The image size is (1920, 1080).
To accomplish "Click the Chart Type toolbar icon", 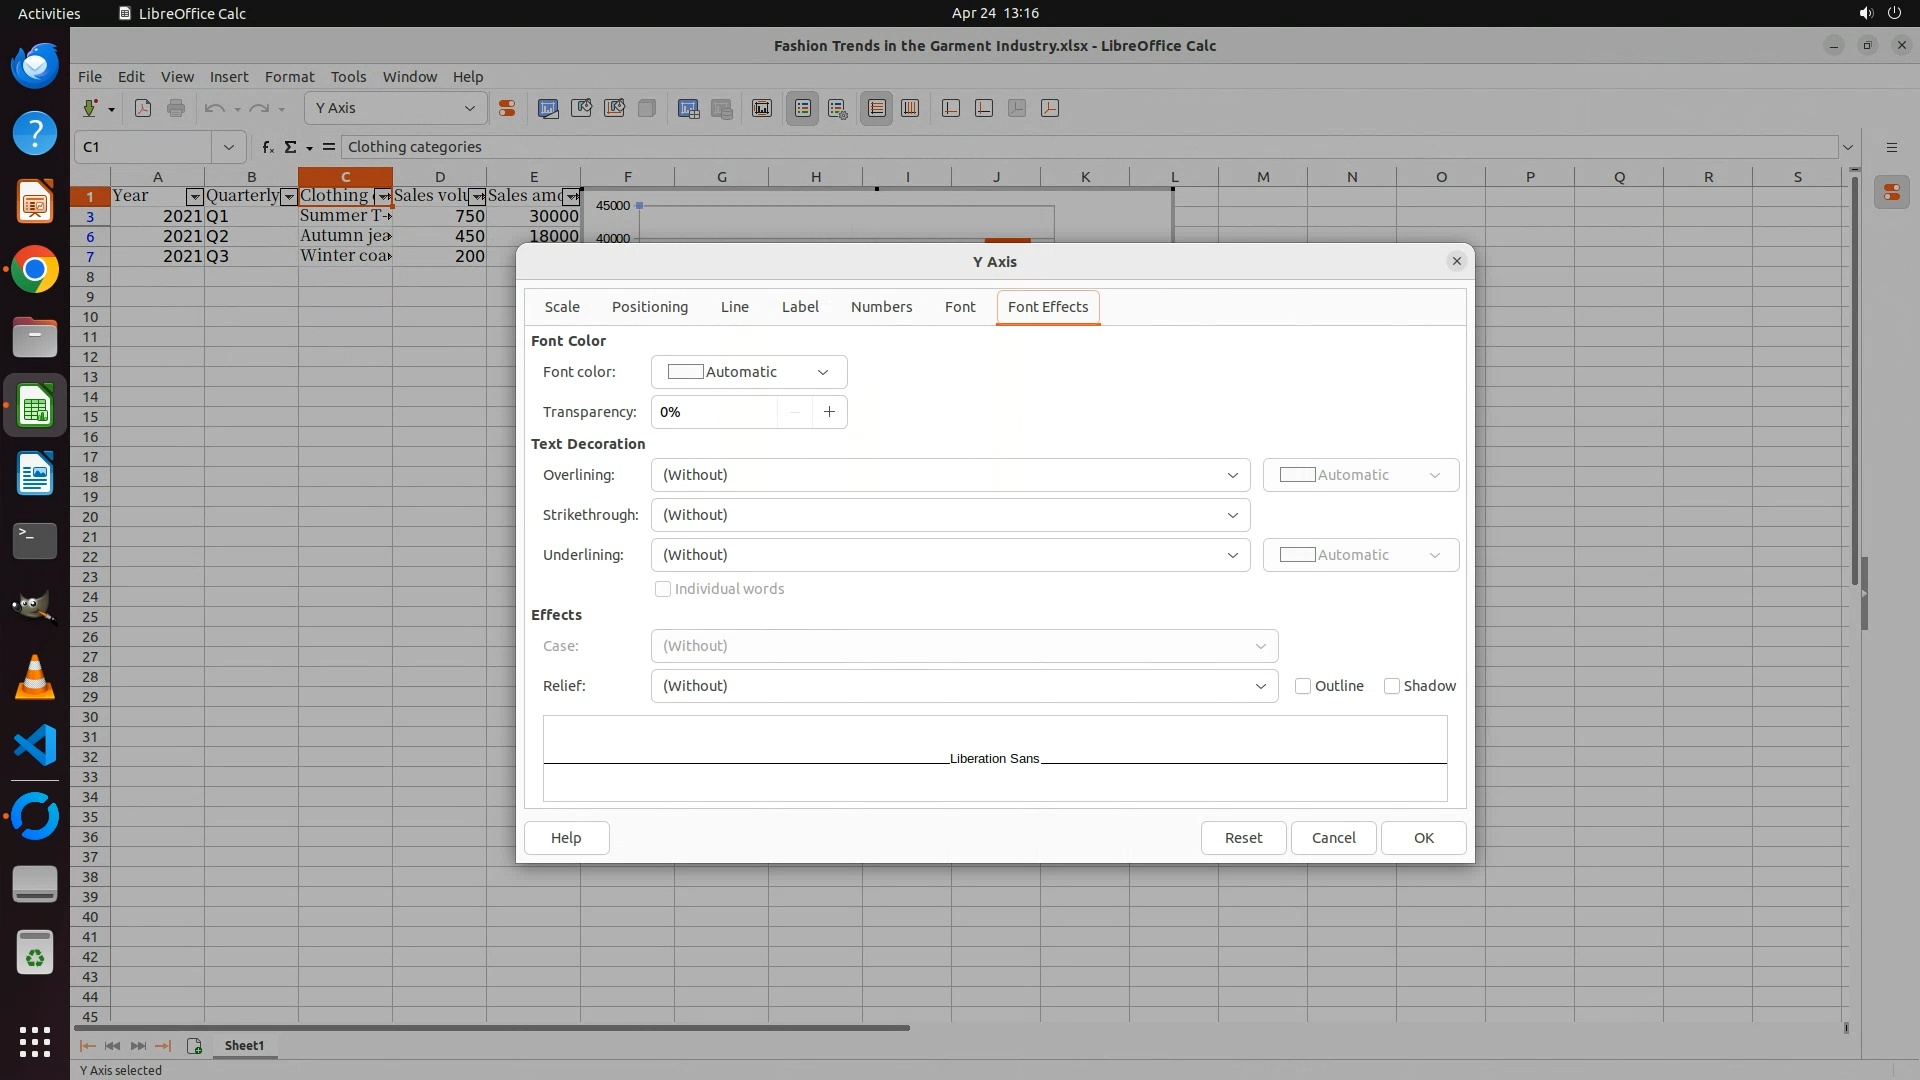I will pos(548,108).
